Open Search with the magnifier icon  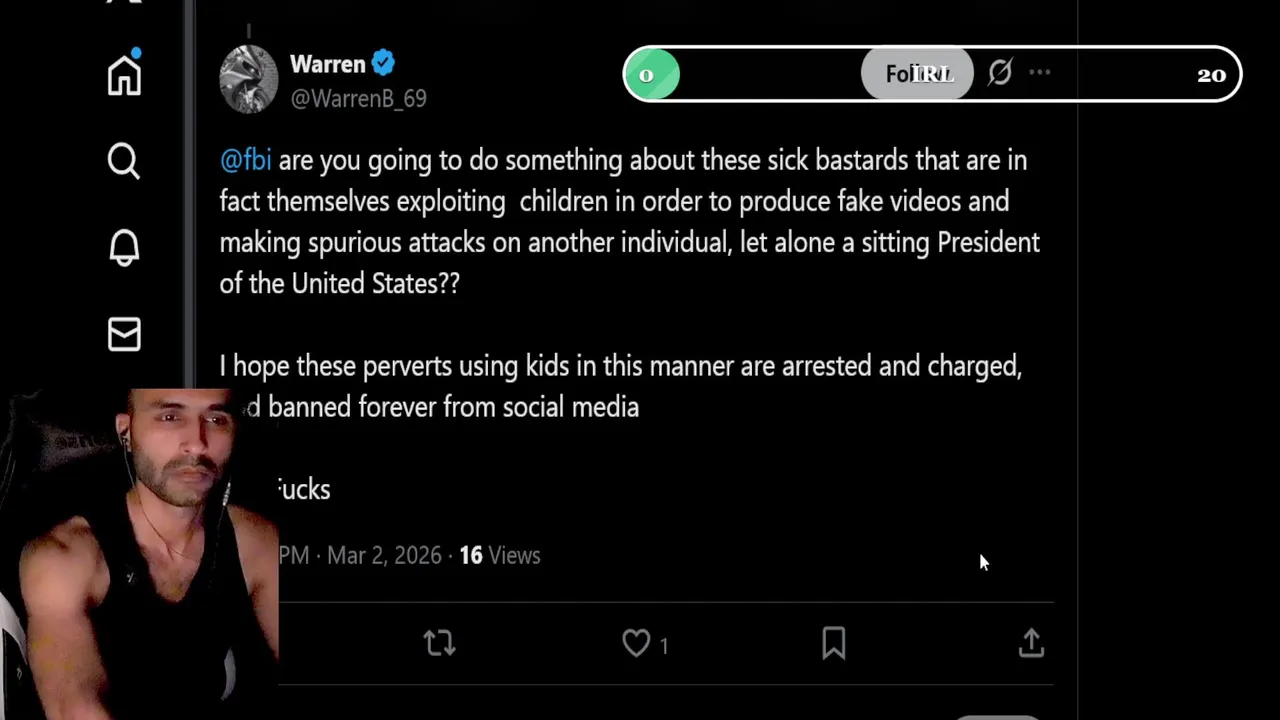124,161
